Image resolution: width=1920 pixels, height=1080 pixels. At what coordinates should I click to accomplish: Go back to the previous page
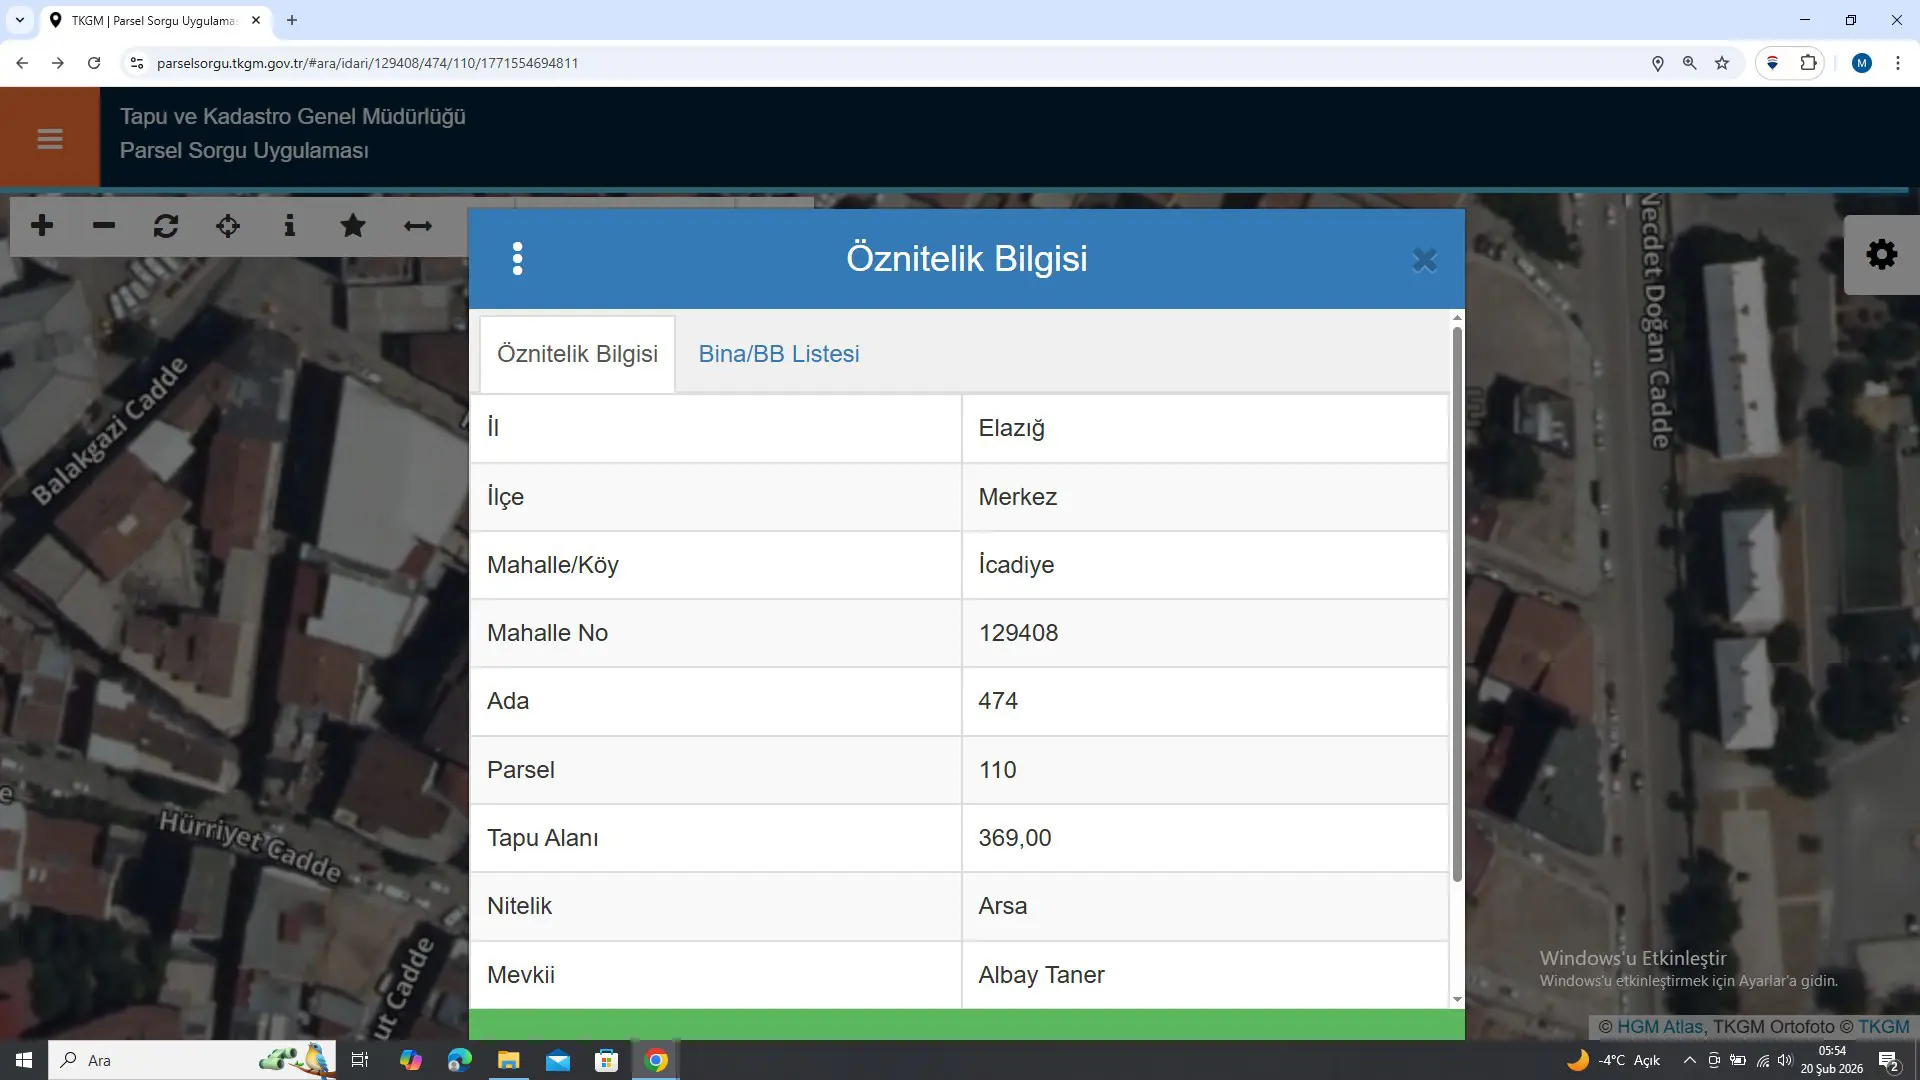pyautogui.click(x=22, y=63)
